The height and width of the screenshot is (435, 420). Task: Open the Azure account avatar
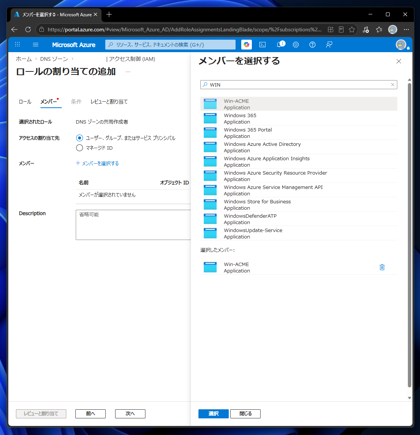click(x=401, y=45)
